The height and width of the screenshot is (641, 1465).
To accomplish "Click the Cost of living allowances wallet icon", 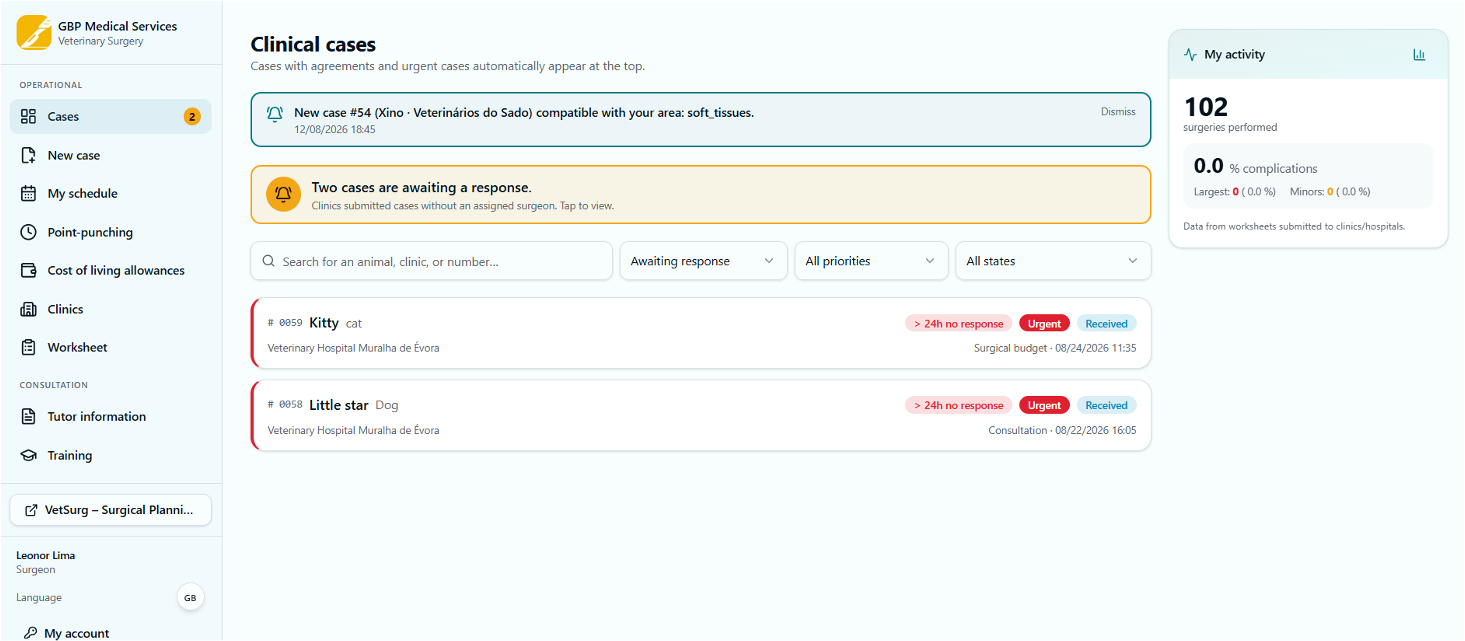I will pyautogui.click(x=28, y=271).
